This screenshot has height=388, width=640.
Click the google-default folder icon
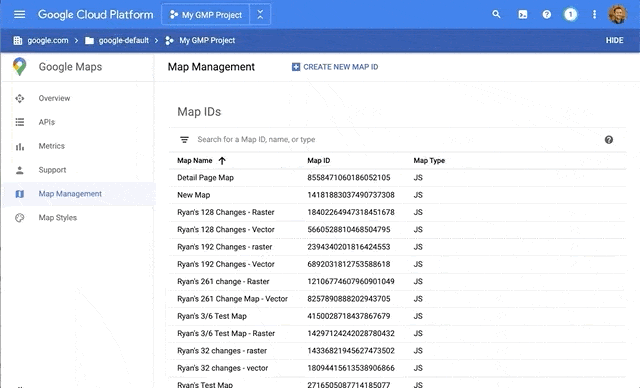click(89, 40)
